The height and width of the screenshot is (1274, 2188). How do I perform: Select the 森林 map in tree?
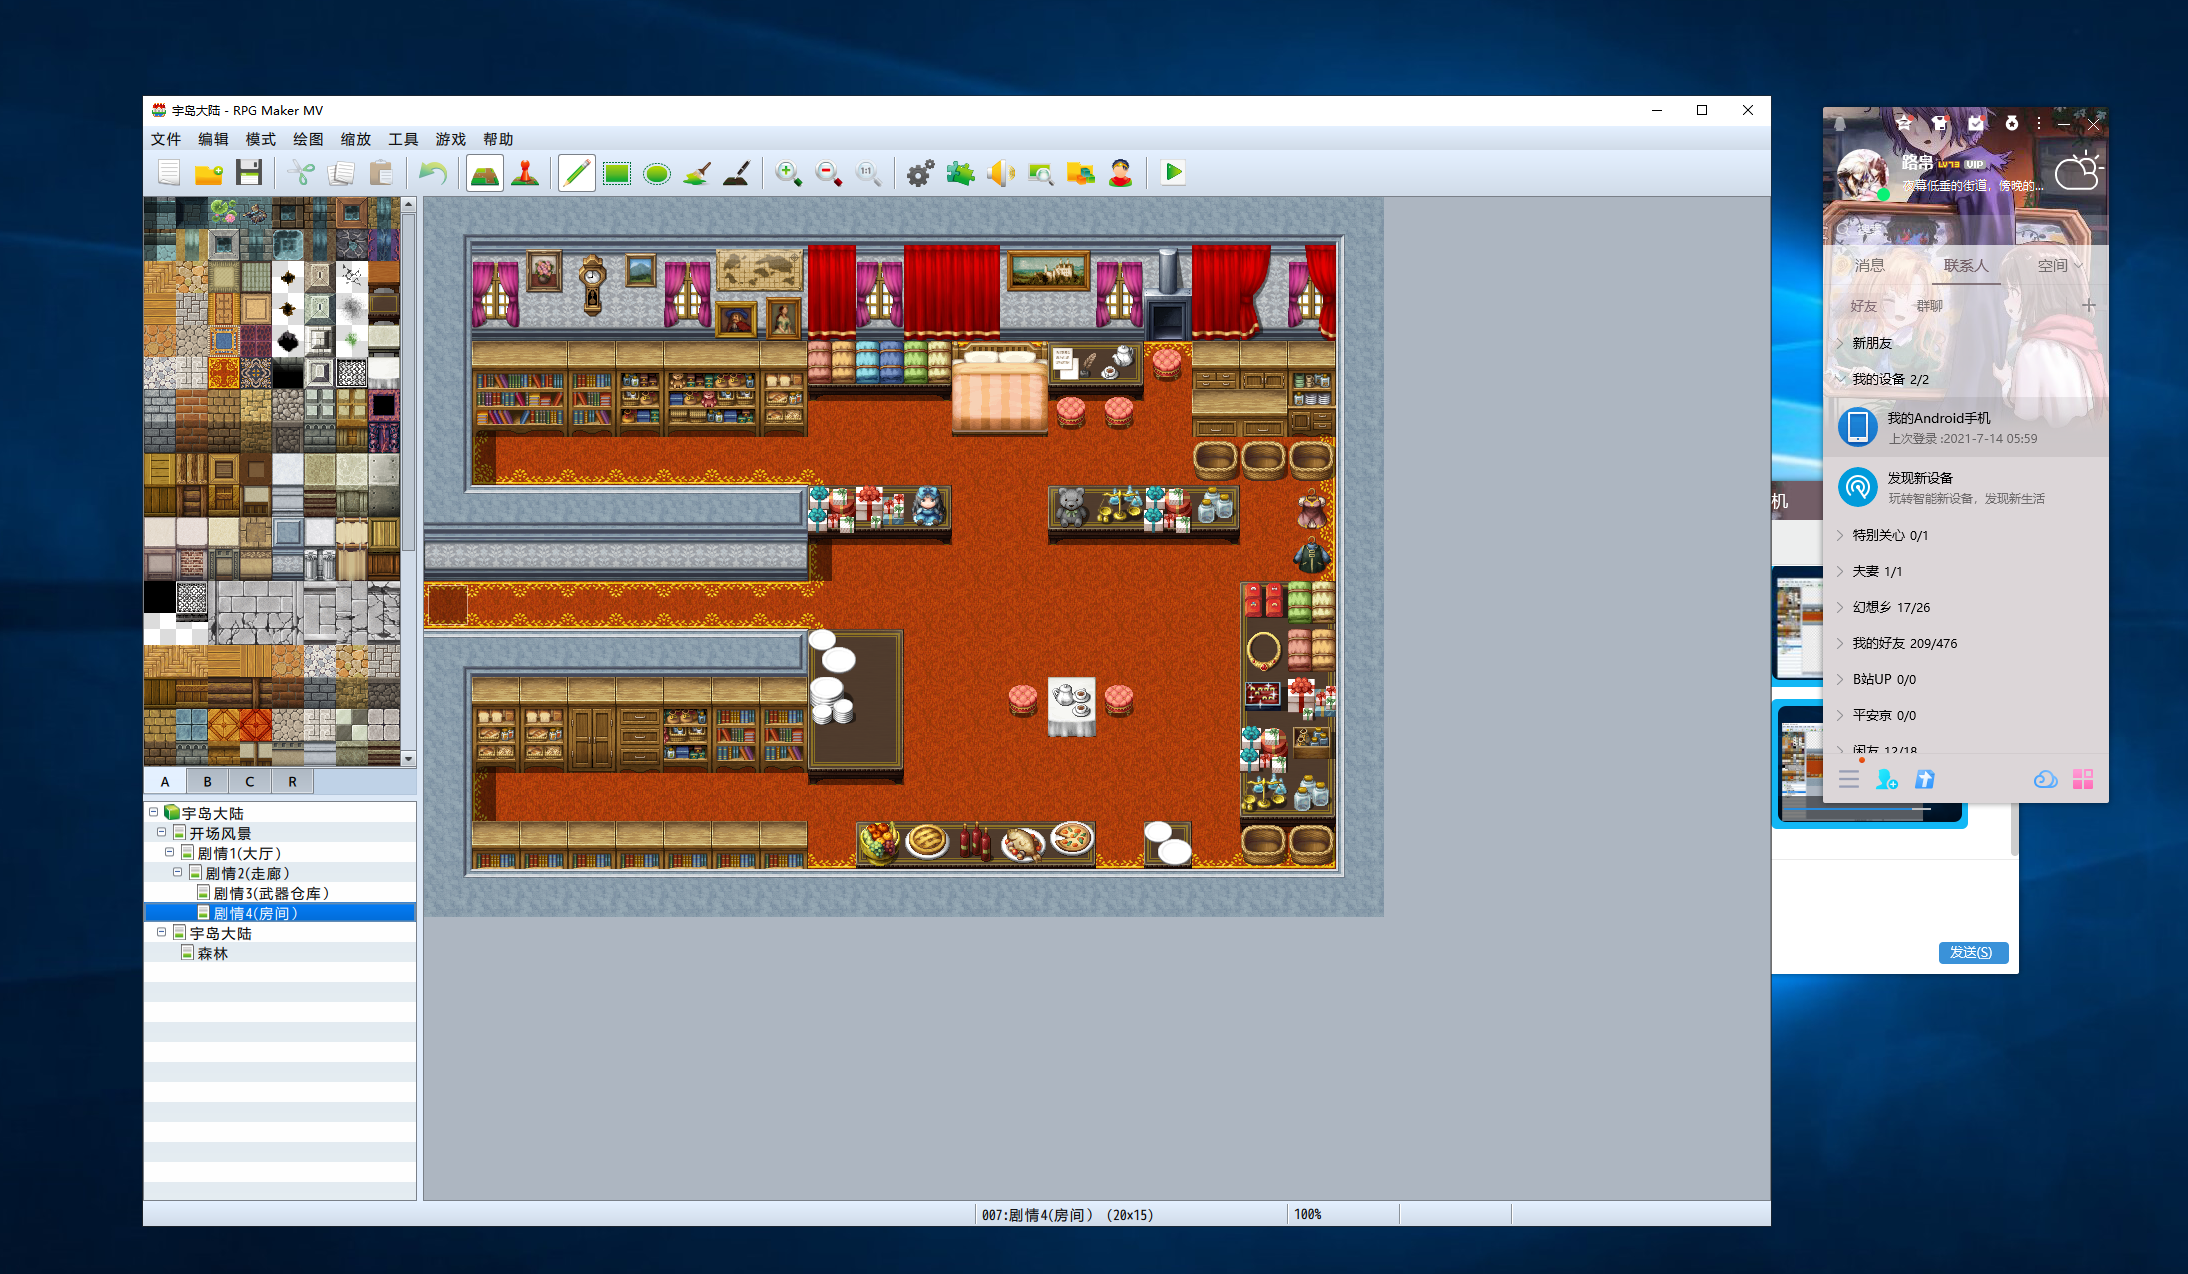213,953
